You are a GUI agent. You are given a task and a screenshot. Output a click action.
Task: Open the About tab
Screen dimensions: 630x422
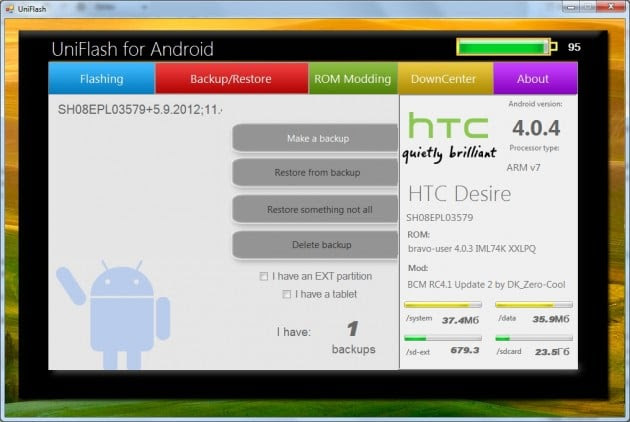[x=535, y=78]
